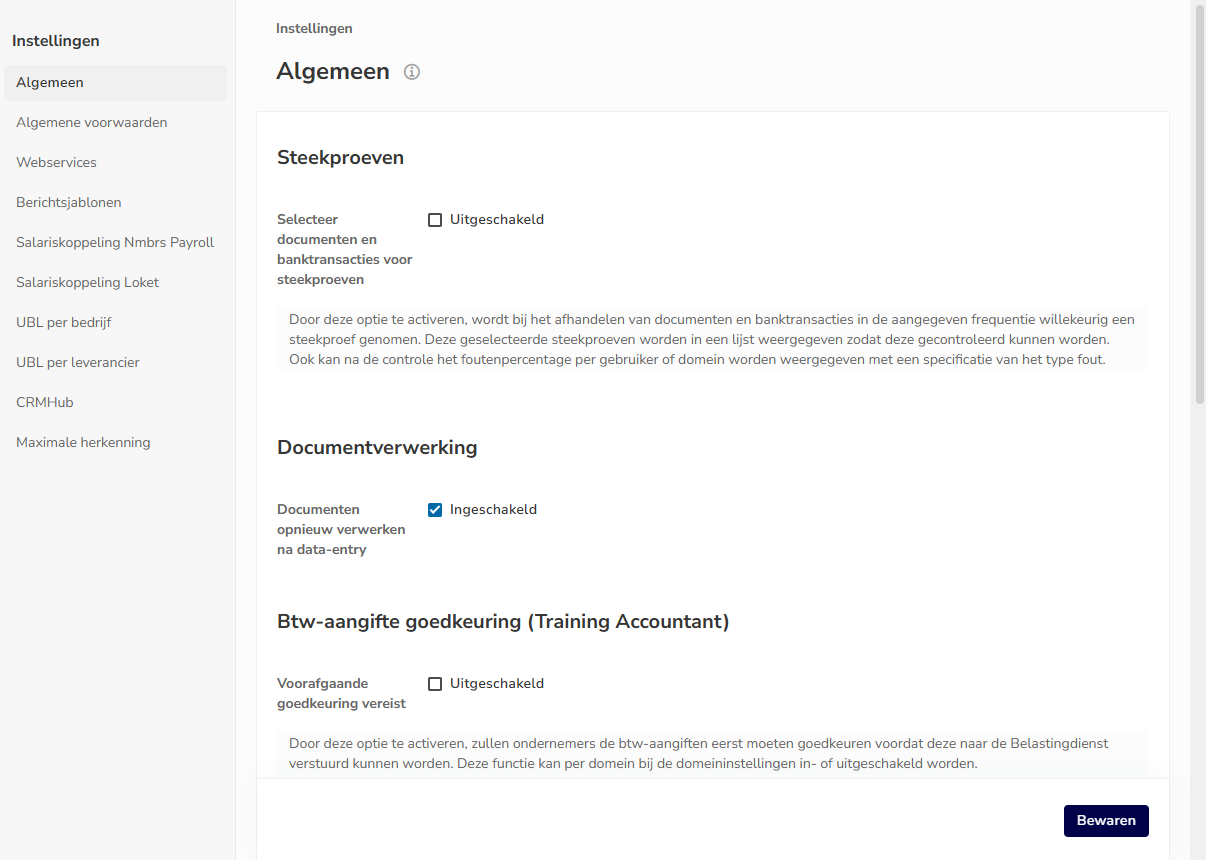Click the Uitgeschakeld label under Btw-aangifte goedkeuring
1206x860 pixels.
click(x=497, y=684)
